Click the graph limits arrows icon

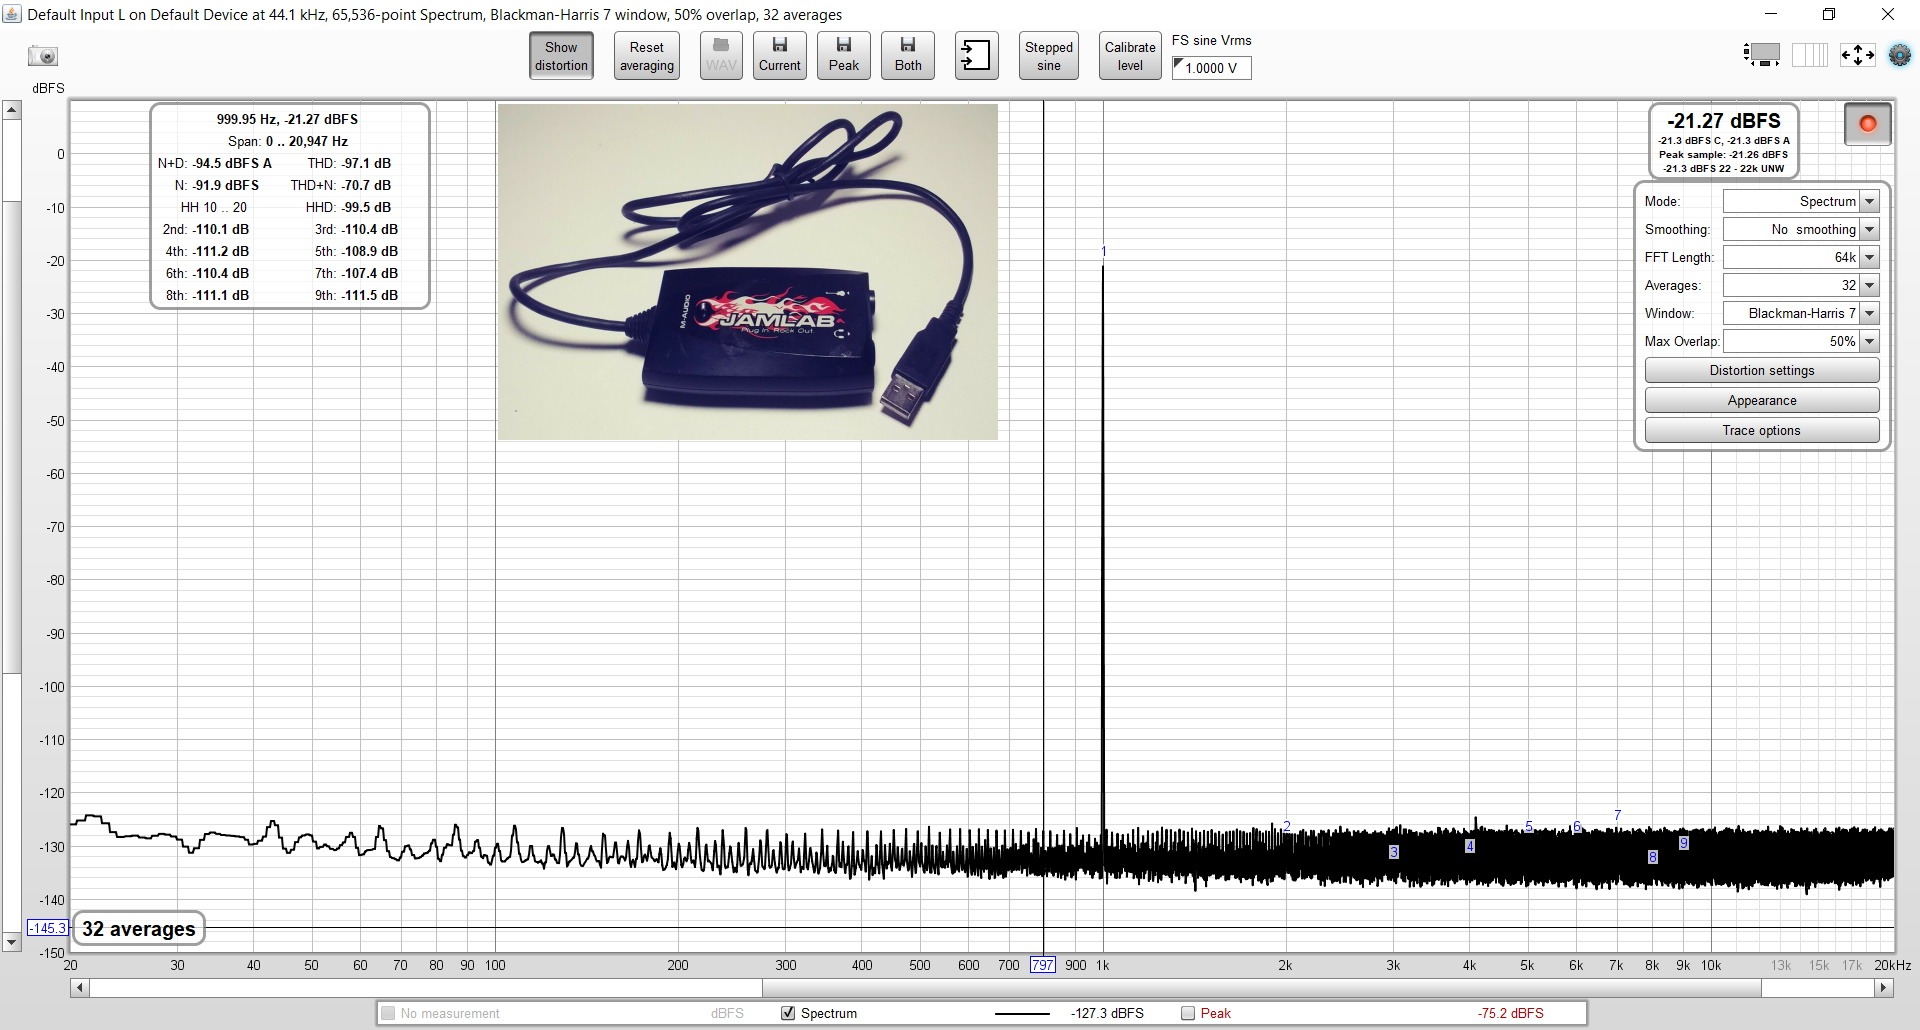point(1857,54)
